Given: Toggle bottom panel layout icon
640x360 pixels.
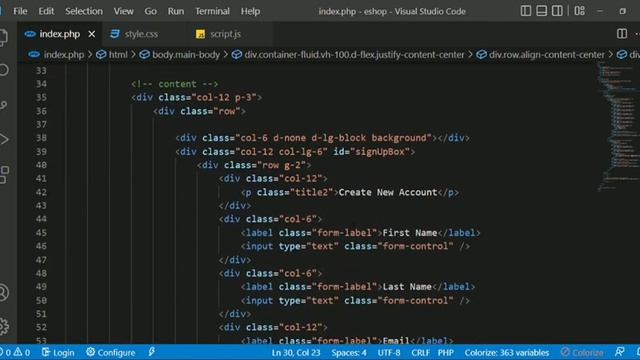Looking at the screenshot, I should [x=541, y=11].
